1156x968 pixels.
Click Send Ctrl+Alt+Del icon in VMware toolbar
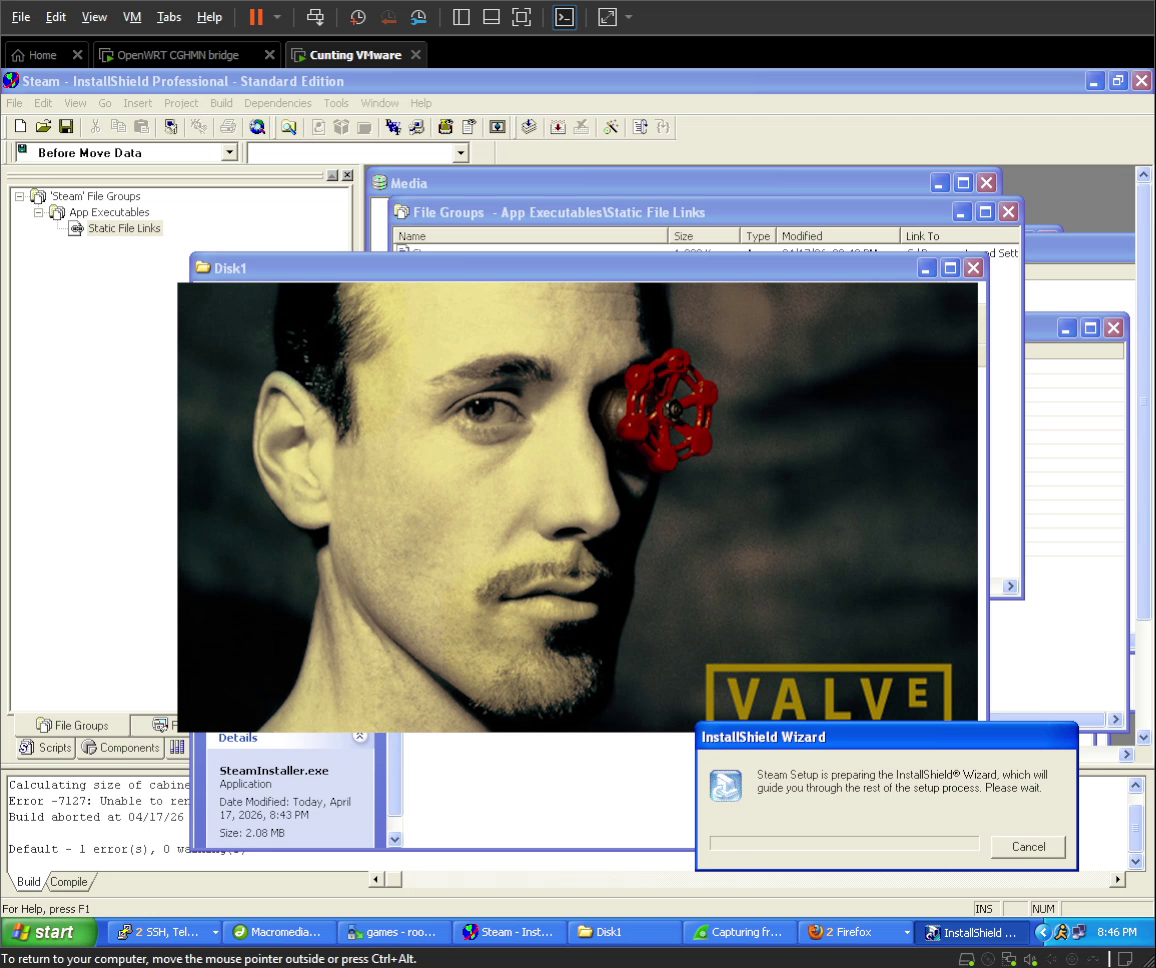point(315,17)
